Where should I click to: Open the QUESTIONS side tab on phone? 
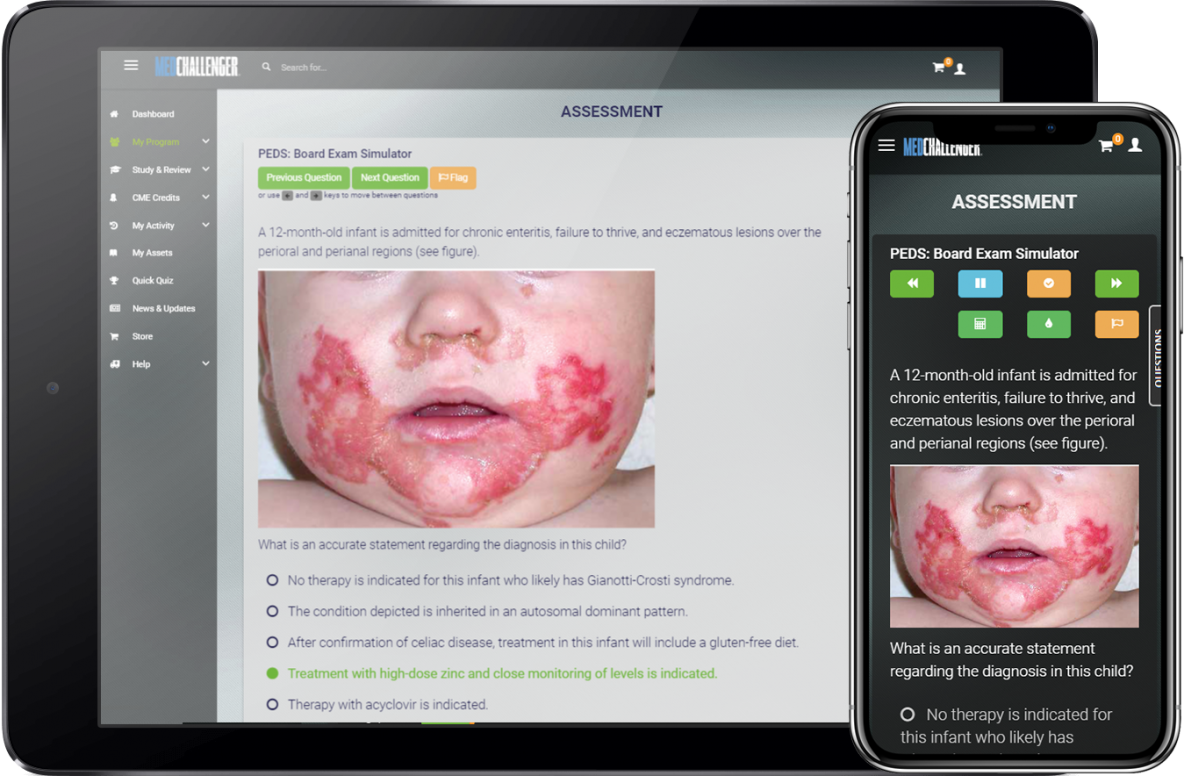point(1157,356)
